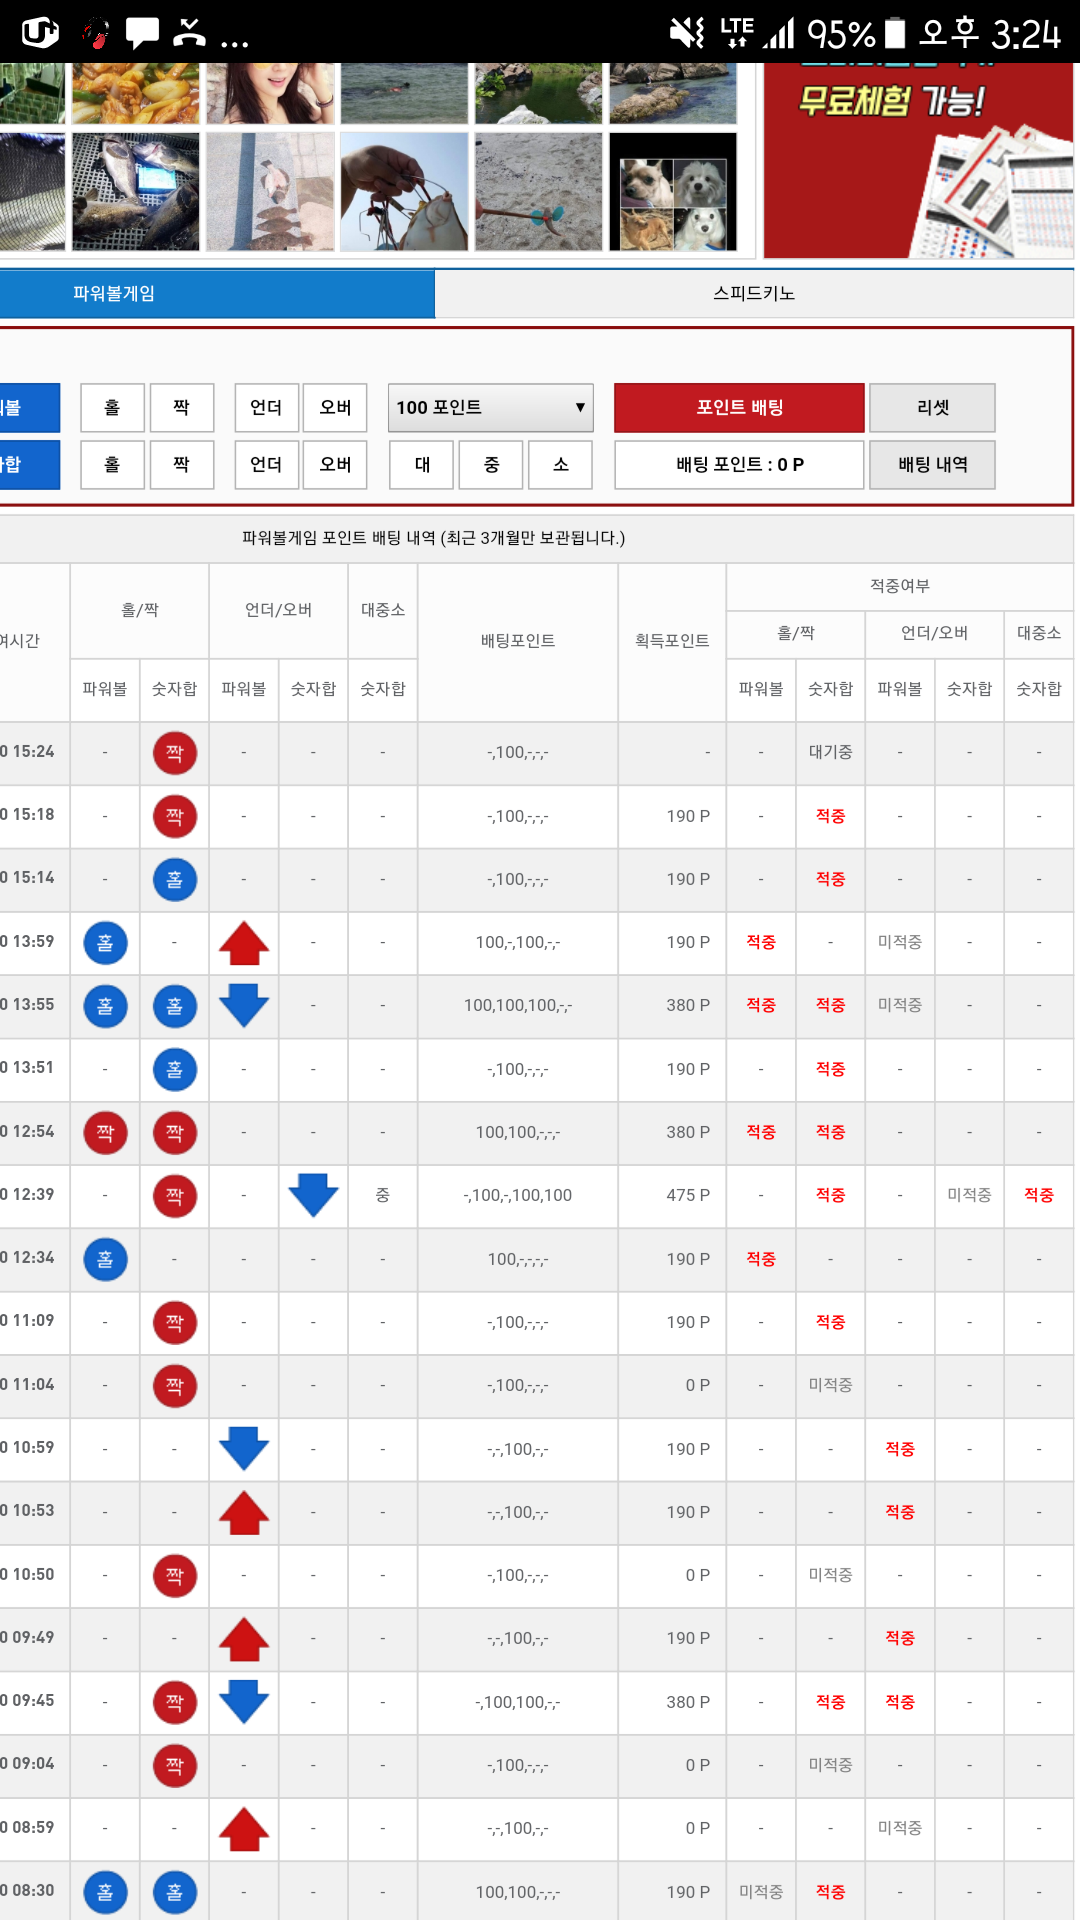1080x1920 pixels.
Task: Open the 100 포인트 dropdown
Action: coord(490,408)
